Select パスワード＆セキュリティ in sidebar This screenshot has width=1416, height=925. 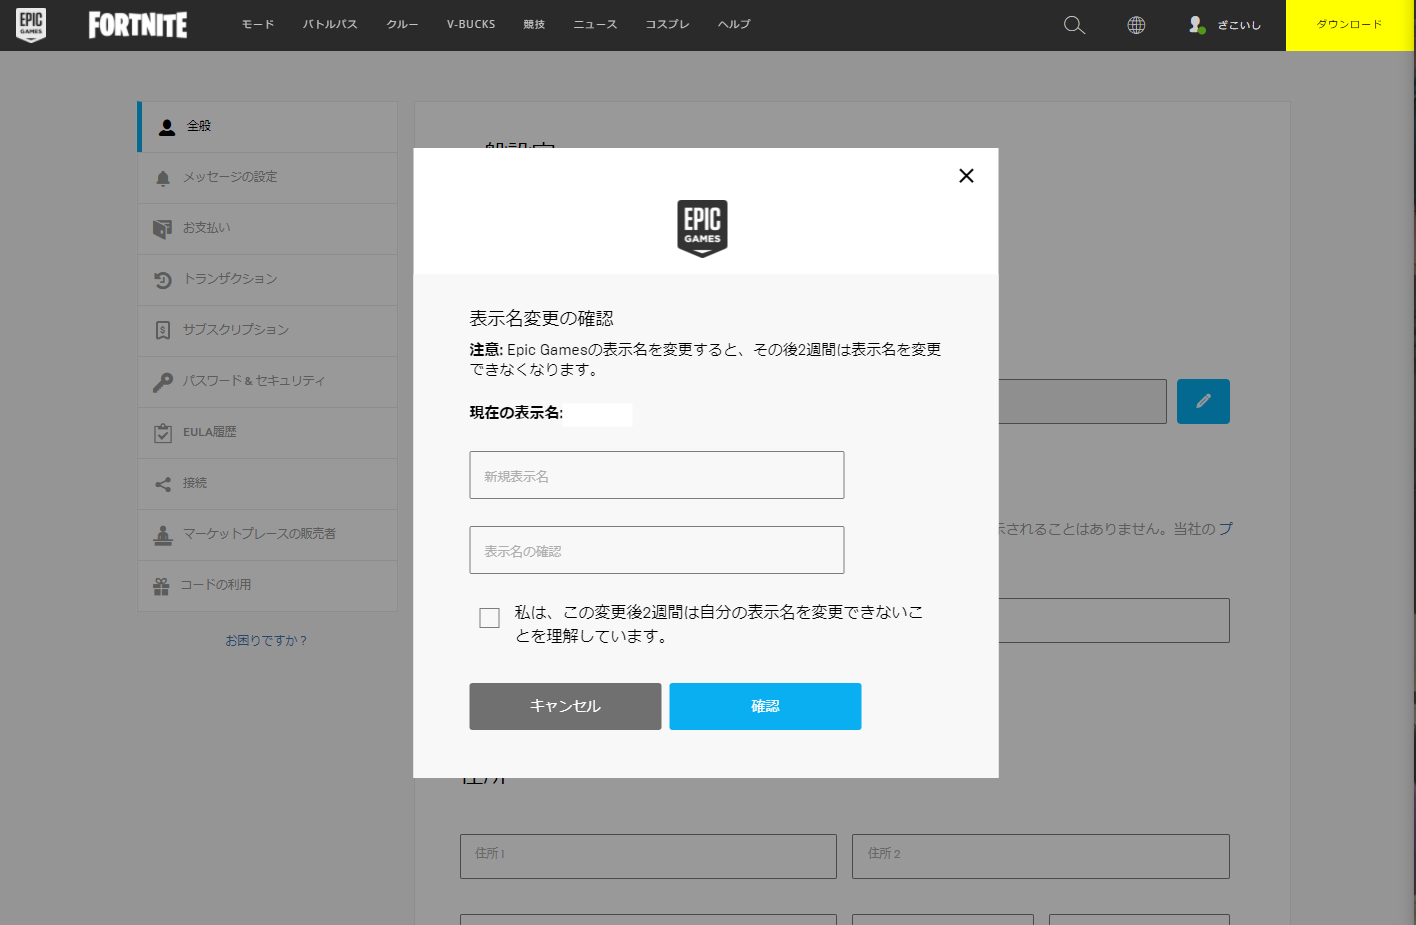[268, 382]
